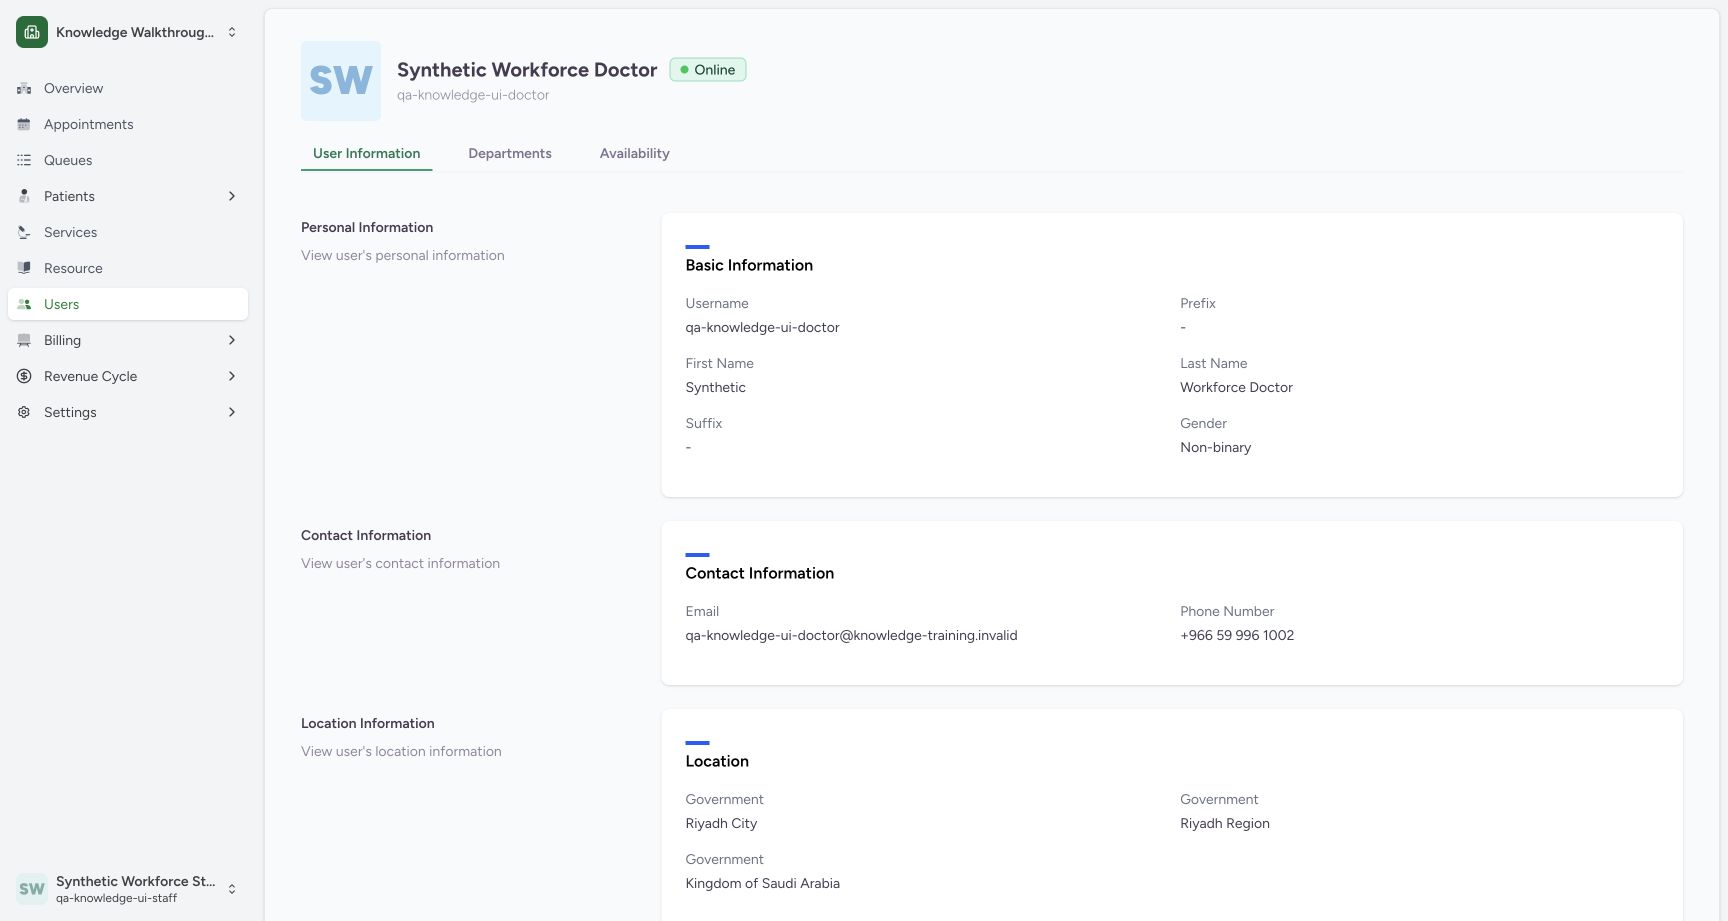This screenshot has height=921, width=1728.
Task: Switch to the Availability tab
Action: pyautogui.click(x=635, y=153)
